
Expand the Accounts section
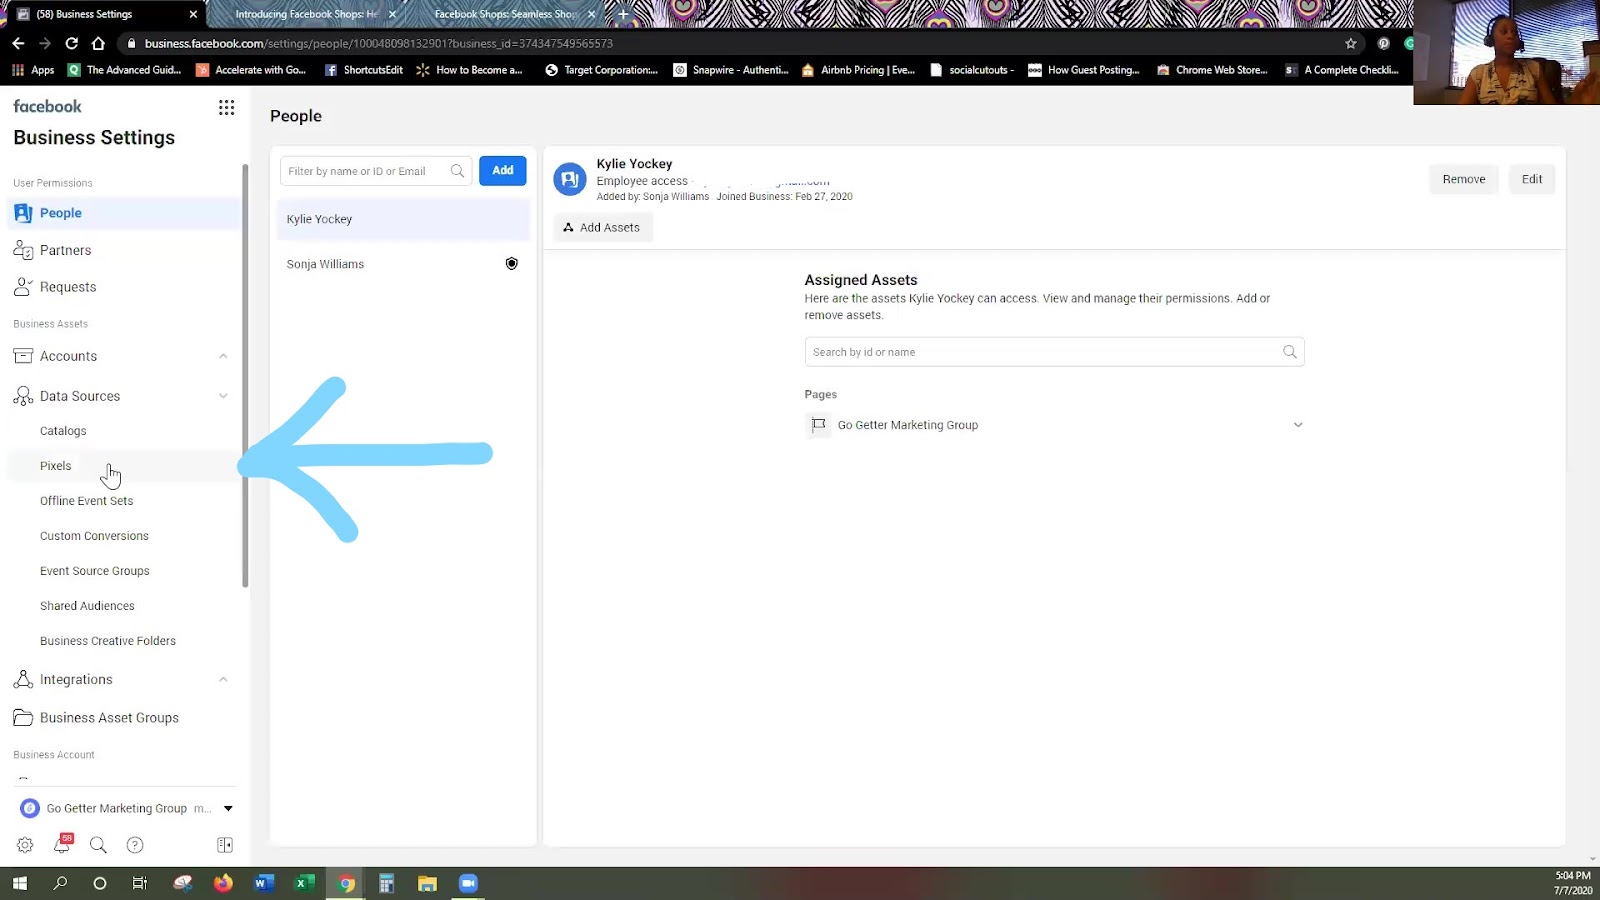(x=223, y=356)
